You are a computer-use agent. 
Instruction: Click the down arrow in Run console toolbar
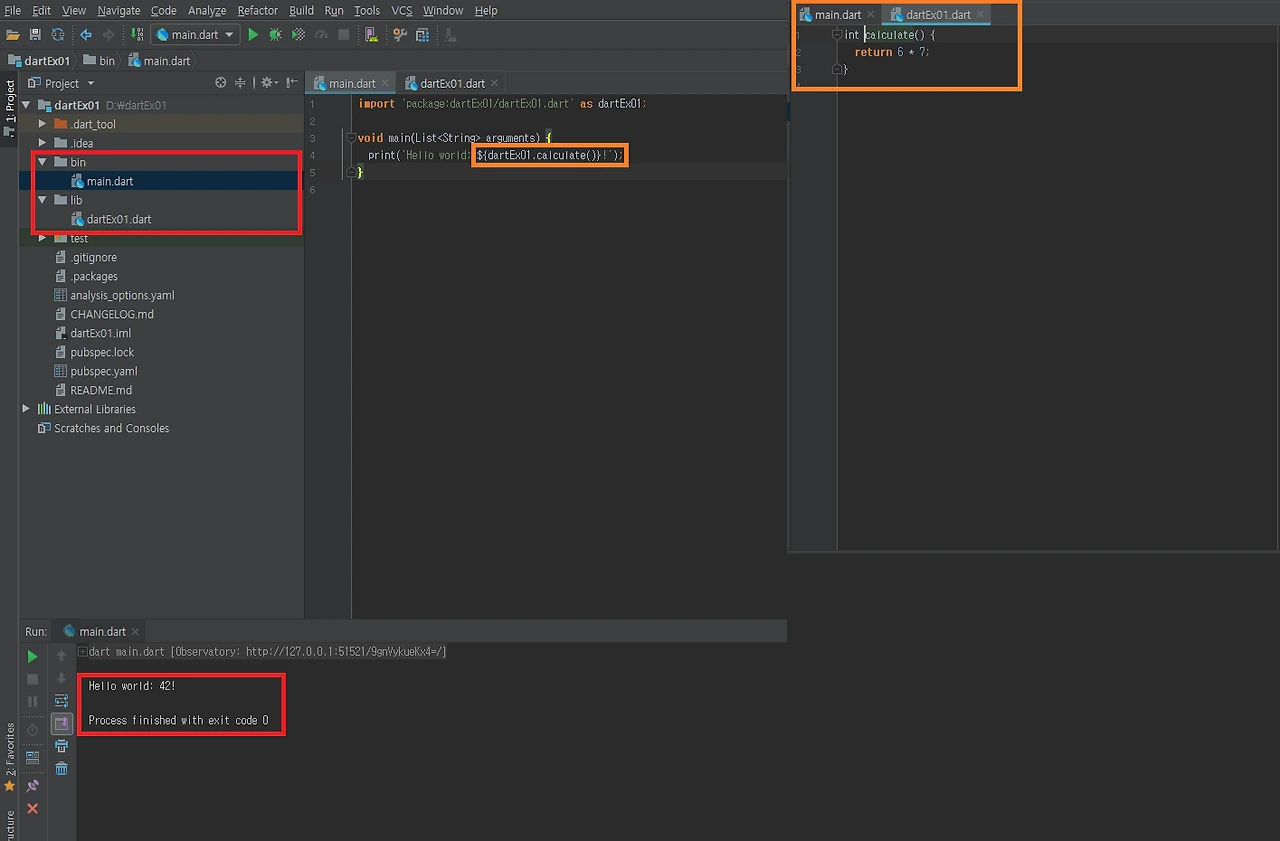61,679
